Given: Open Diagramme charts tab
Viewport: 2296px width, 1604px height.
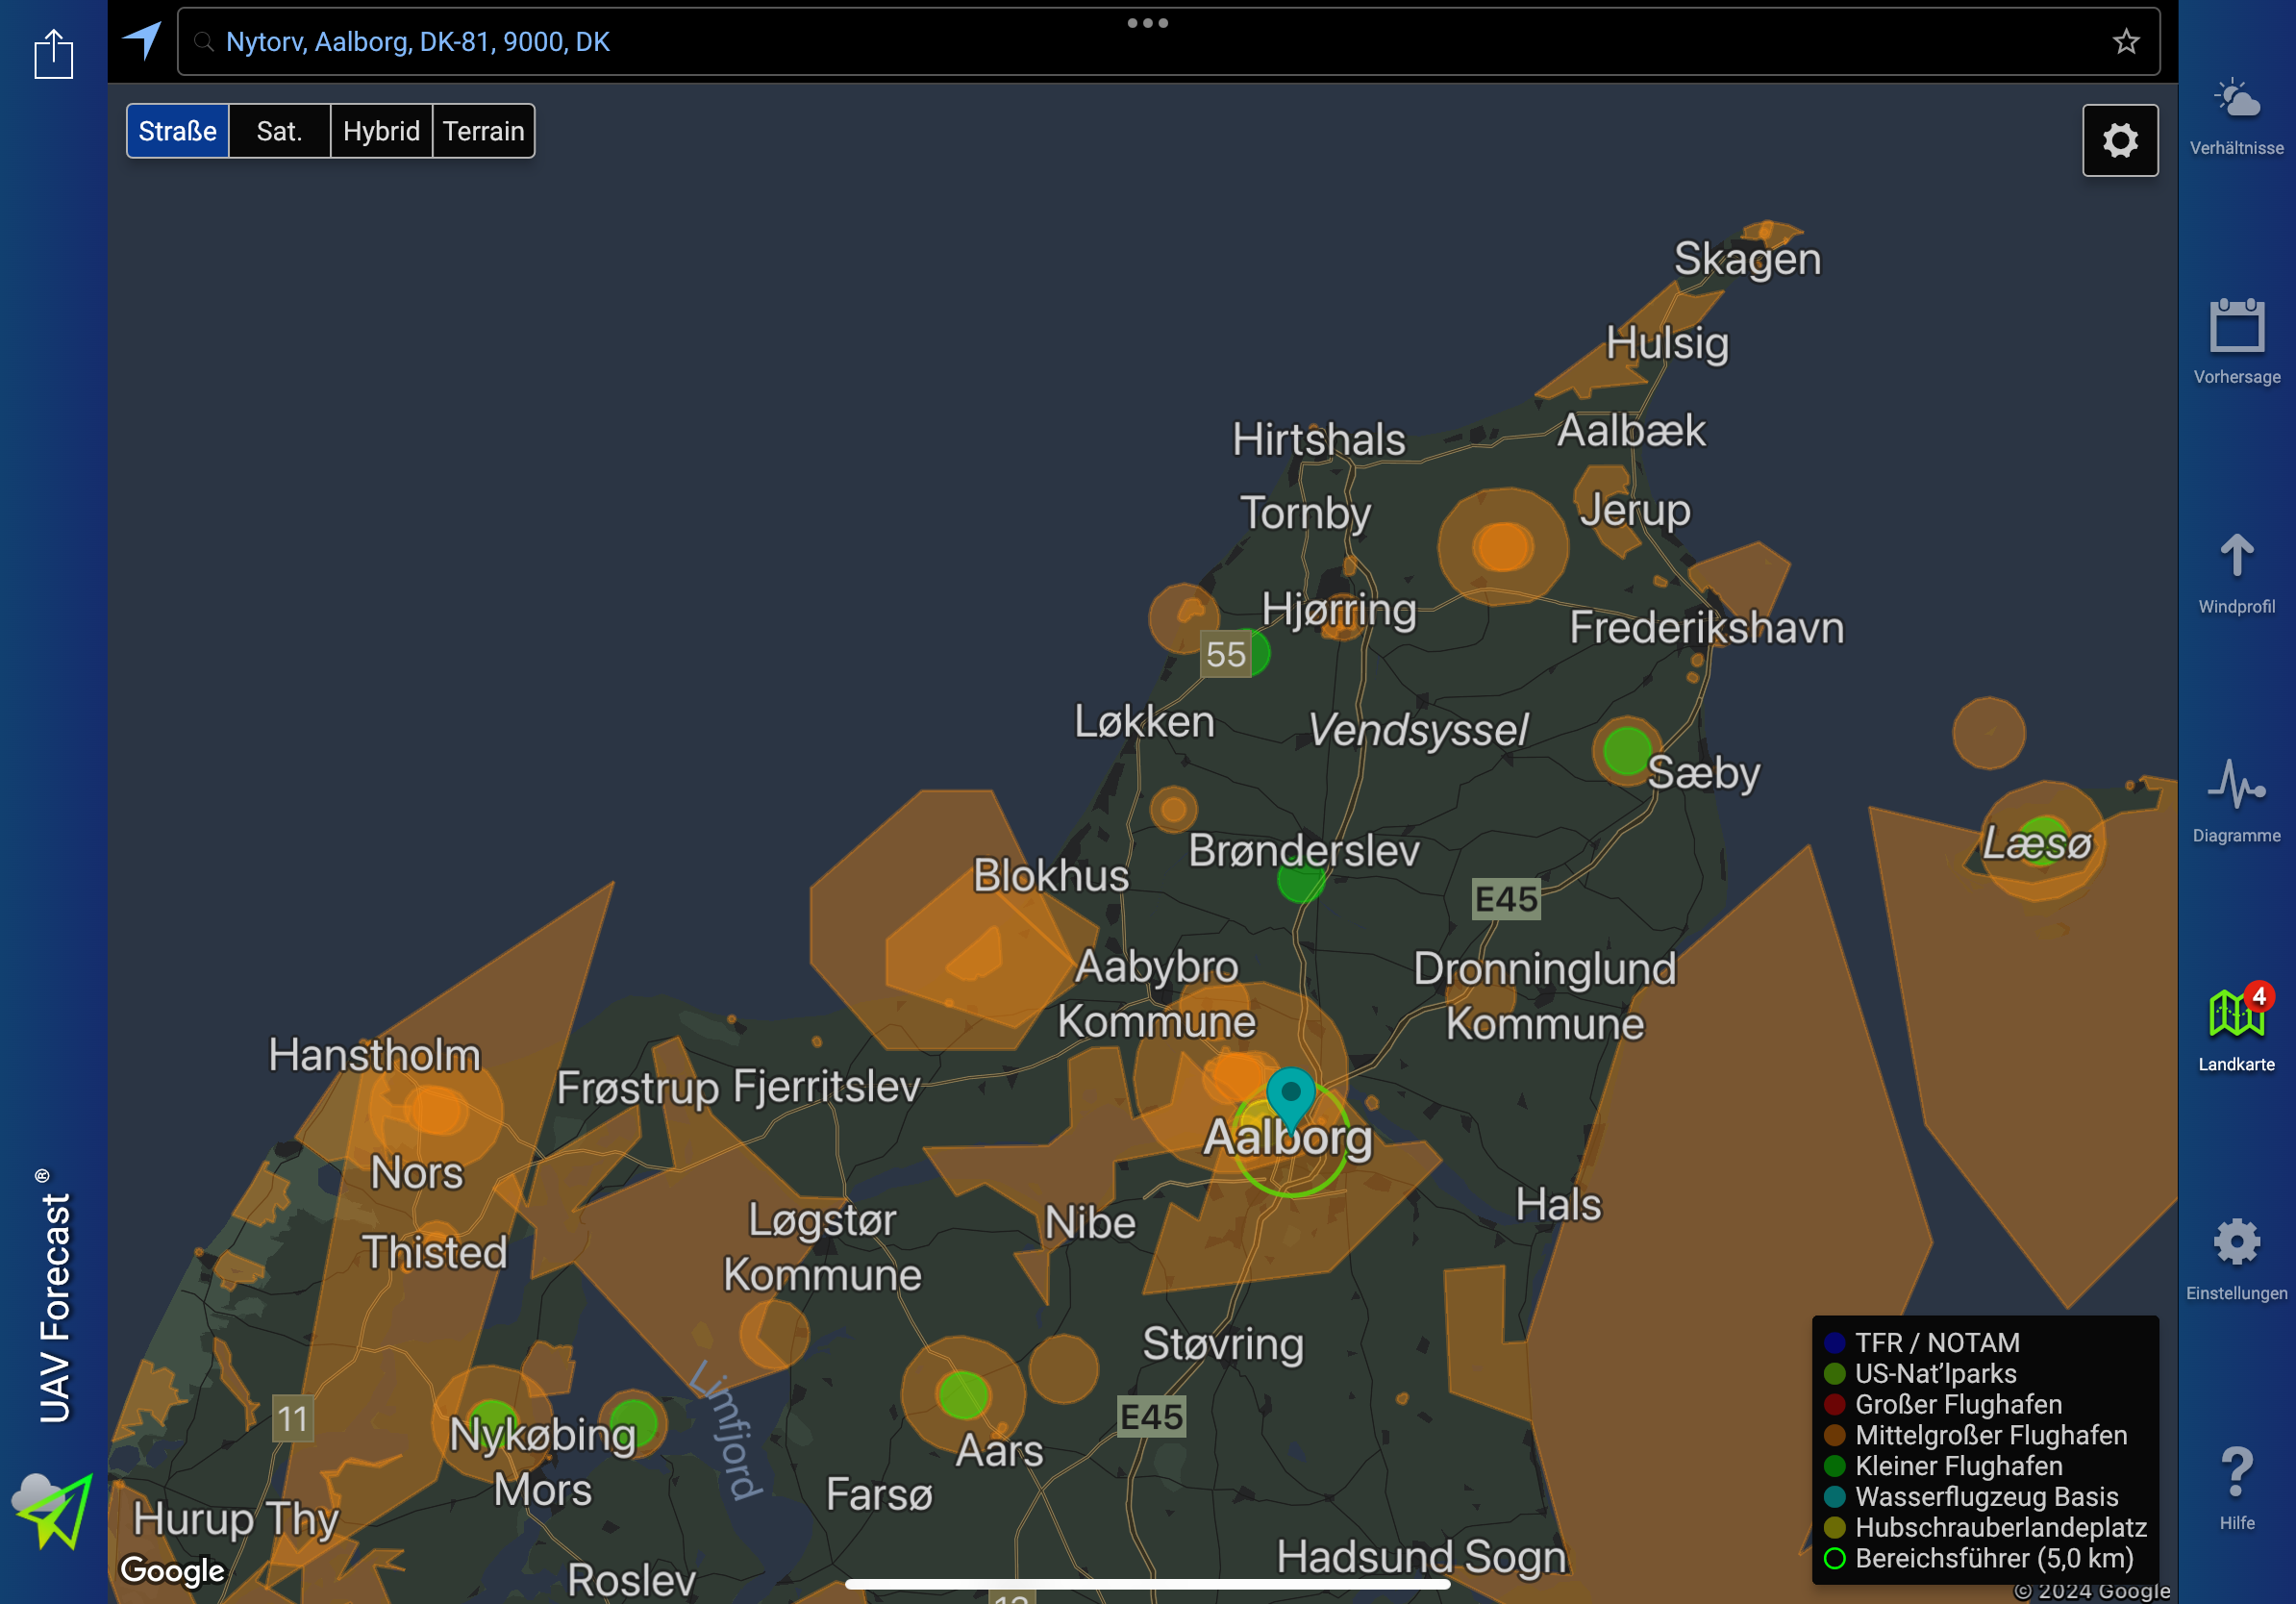Looking at the screenshot, I should [x=2236, y=802].
